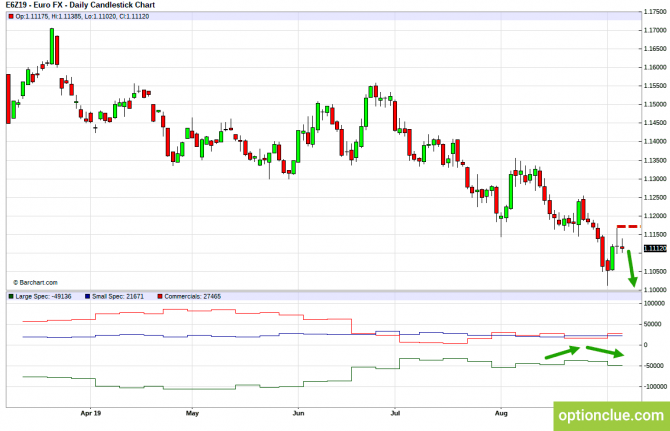
Task: Click the red square beside the OHLC readout
Action: coord(11,17)
